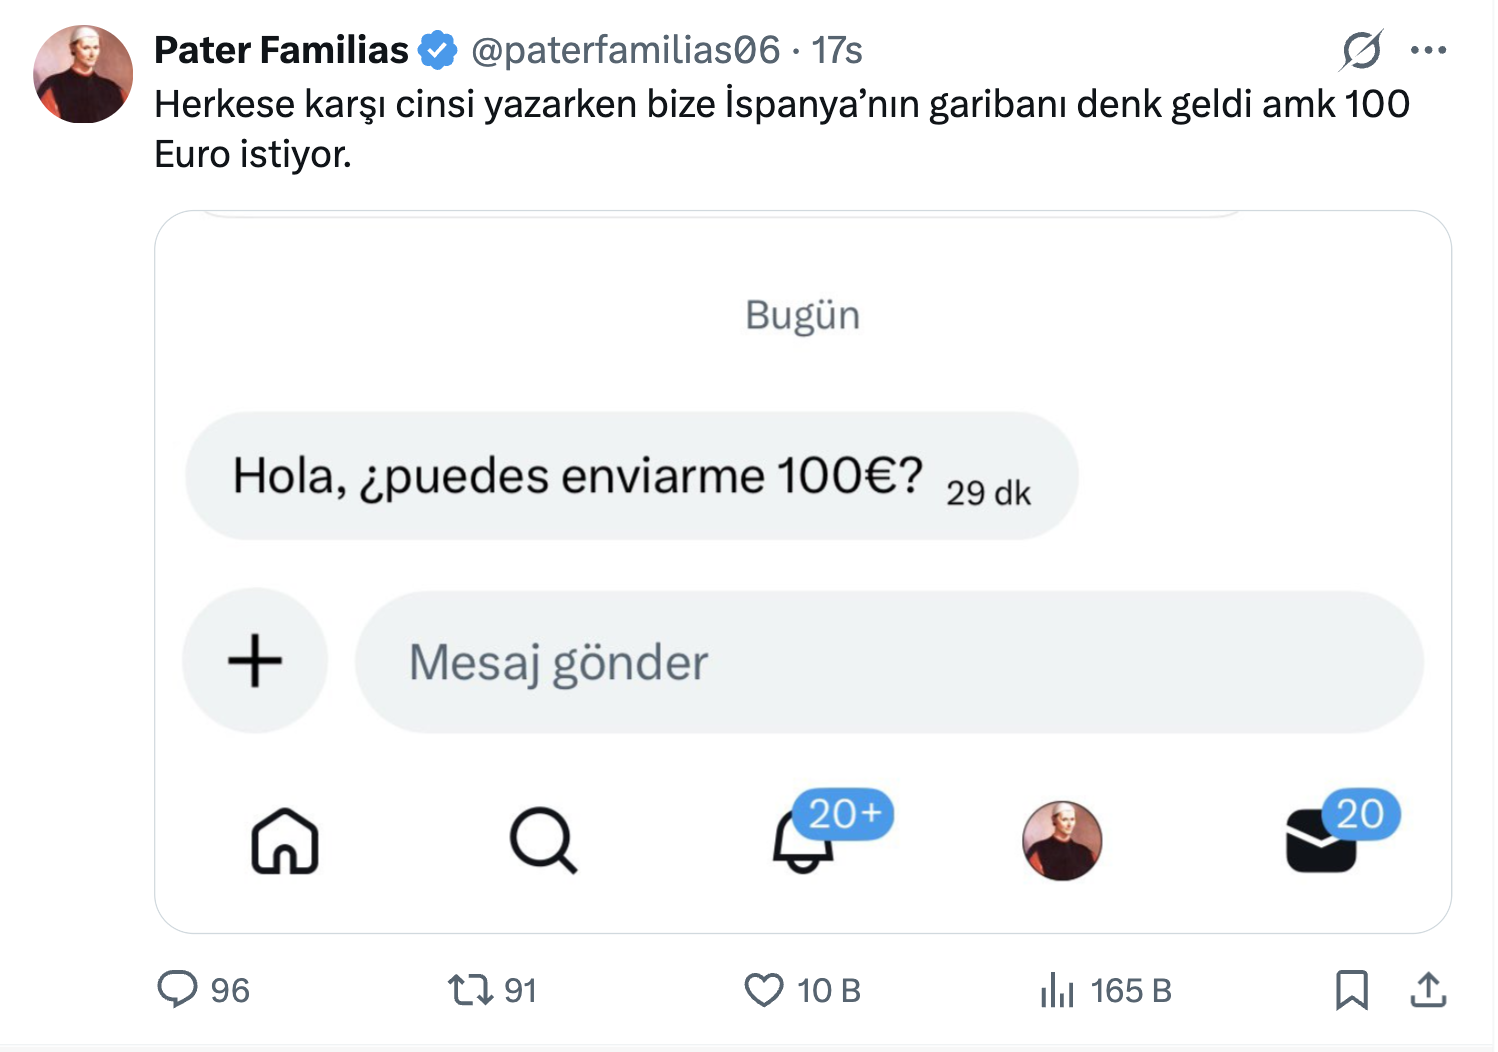The width and height of the screenshot is (1498, 1052).
Task: Open the embedded screenshot at Bugün label
Action: tap(802, 315)
